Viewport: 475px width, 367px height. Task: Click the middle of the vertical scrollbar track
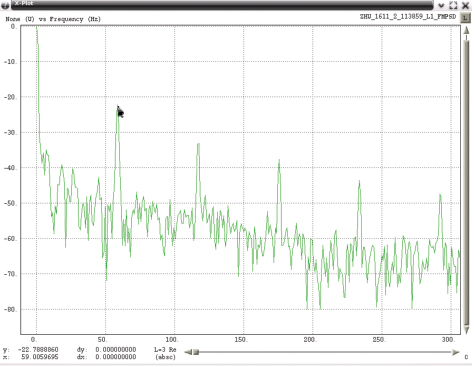click(466, 180)
